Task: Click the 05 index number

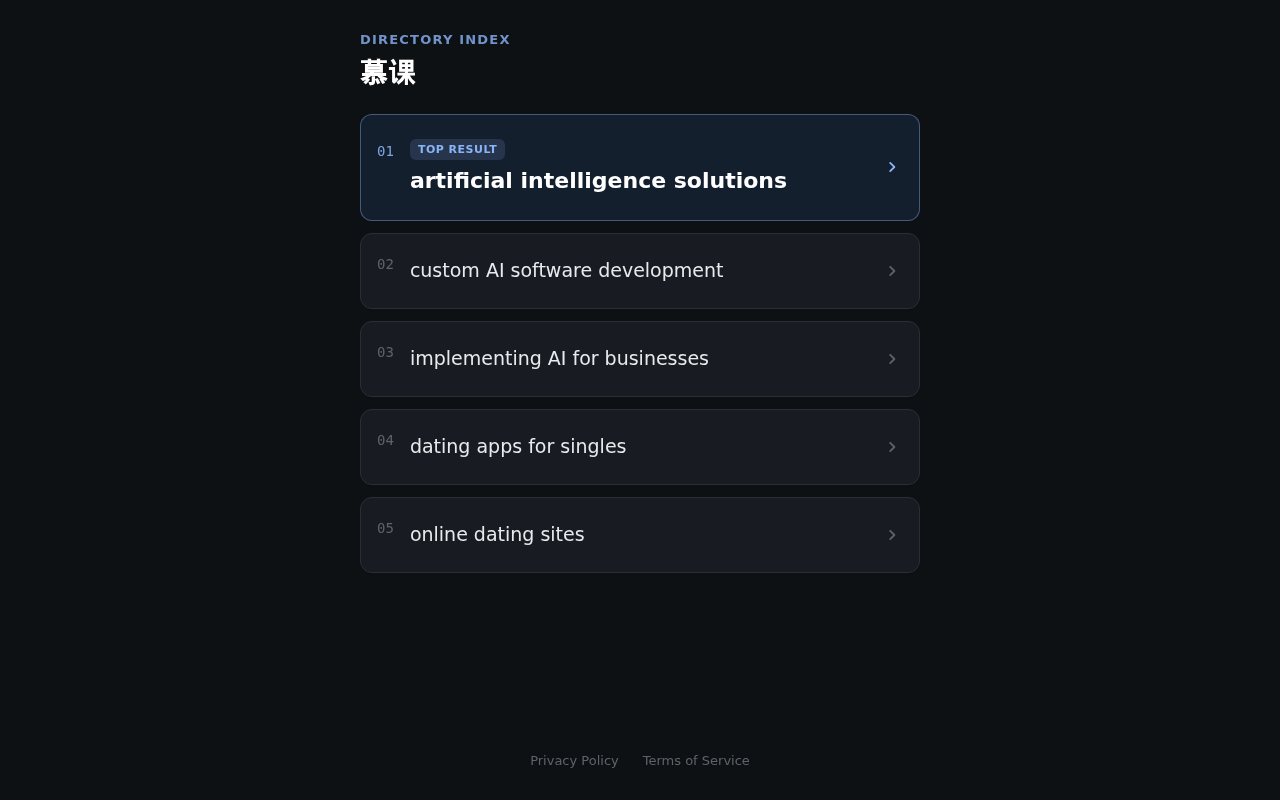Action: [385, 528]
